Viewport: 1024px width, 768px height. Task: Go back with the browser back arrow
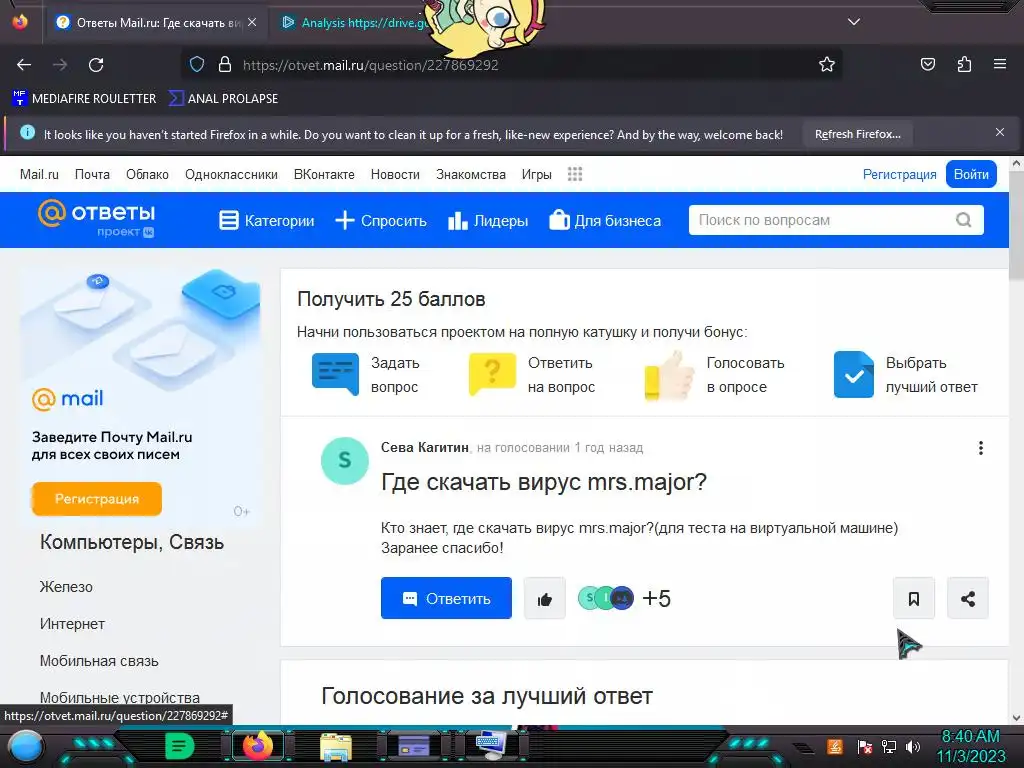pos(24,65)
